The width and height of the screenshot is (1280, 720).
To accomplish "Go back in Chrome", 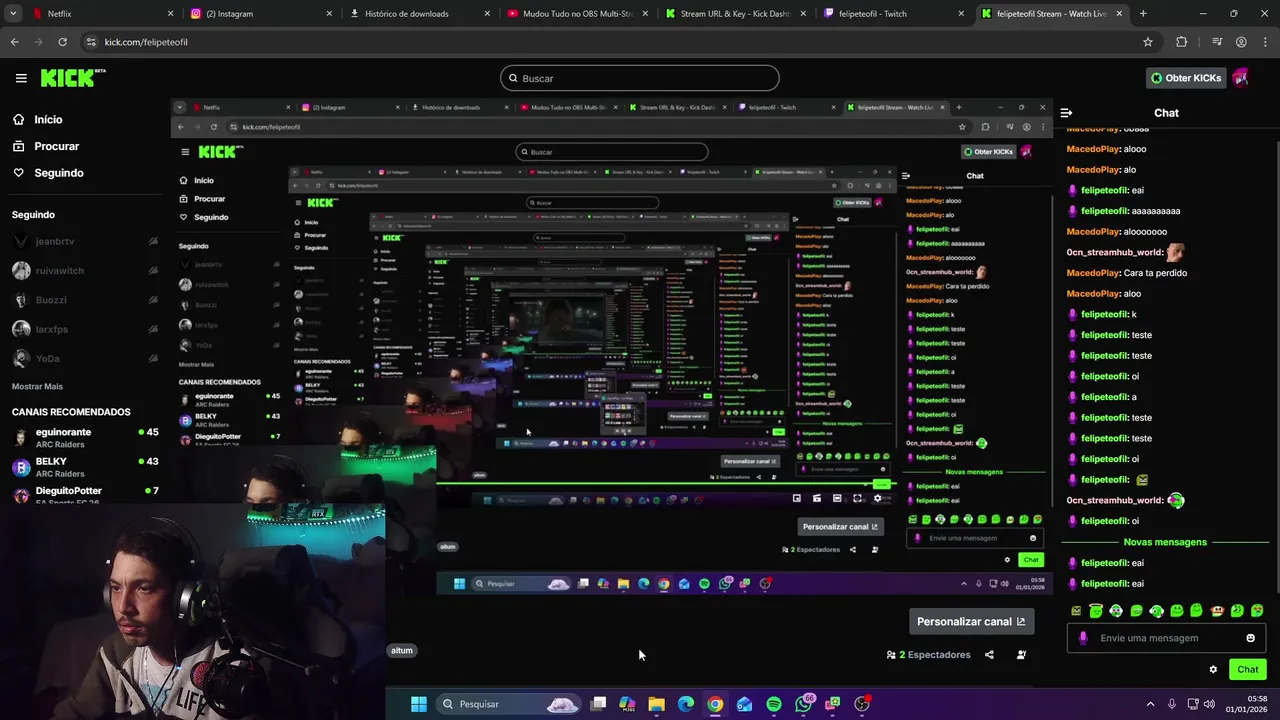I will pyautogui.click(x=14, y=42).
